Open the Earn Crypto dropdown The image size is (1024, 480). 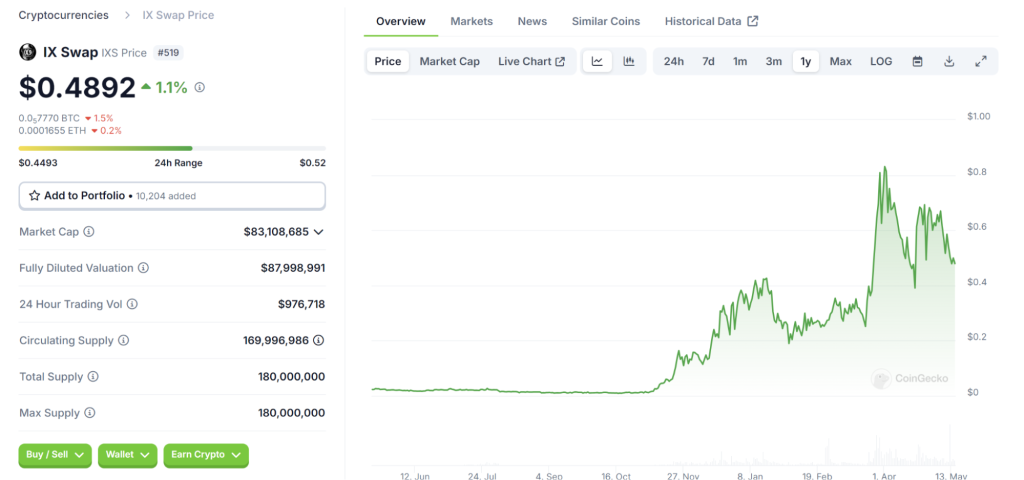[x=206, y=455]
